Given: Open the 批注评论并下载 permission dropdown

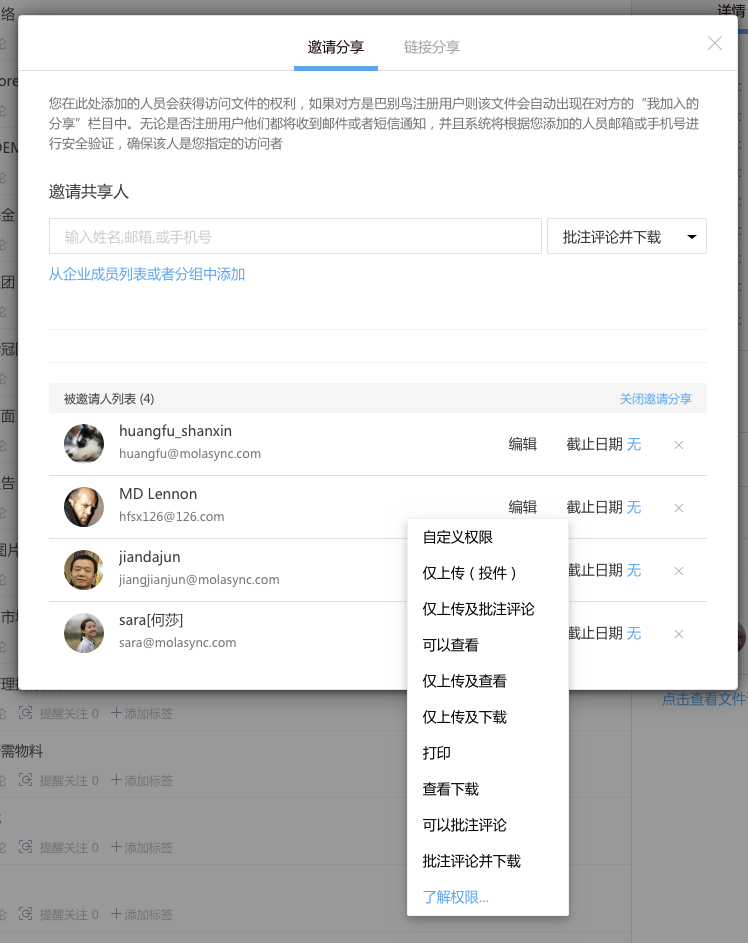Looking at the screenshot, I should tap(627, 236).
